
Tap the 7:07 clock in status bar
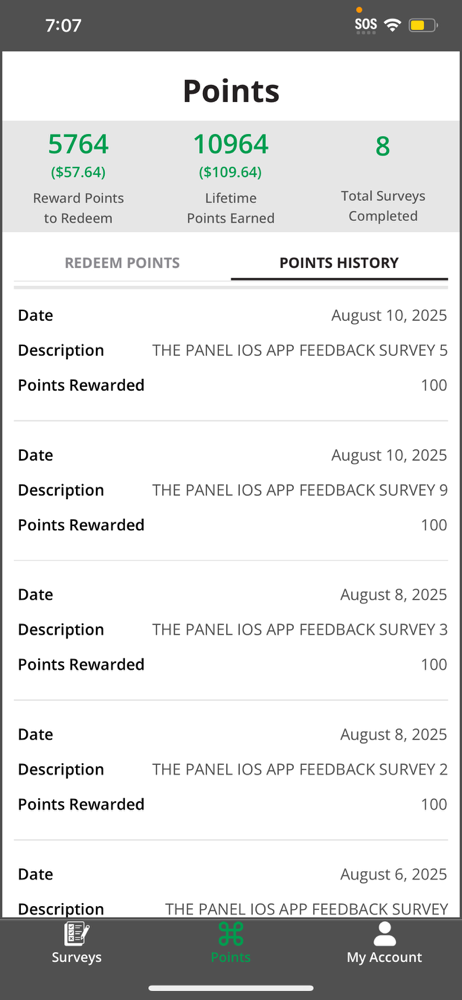tap(63, 26)
